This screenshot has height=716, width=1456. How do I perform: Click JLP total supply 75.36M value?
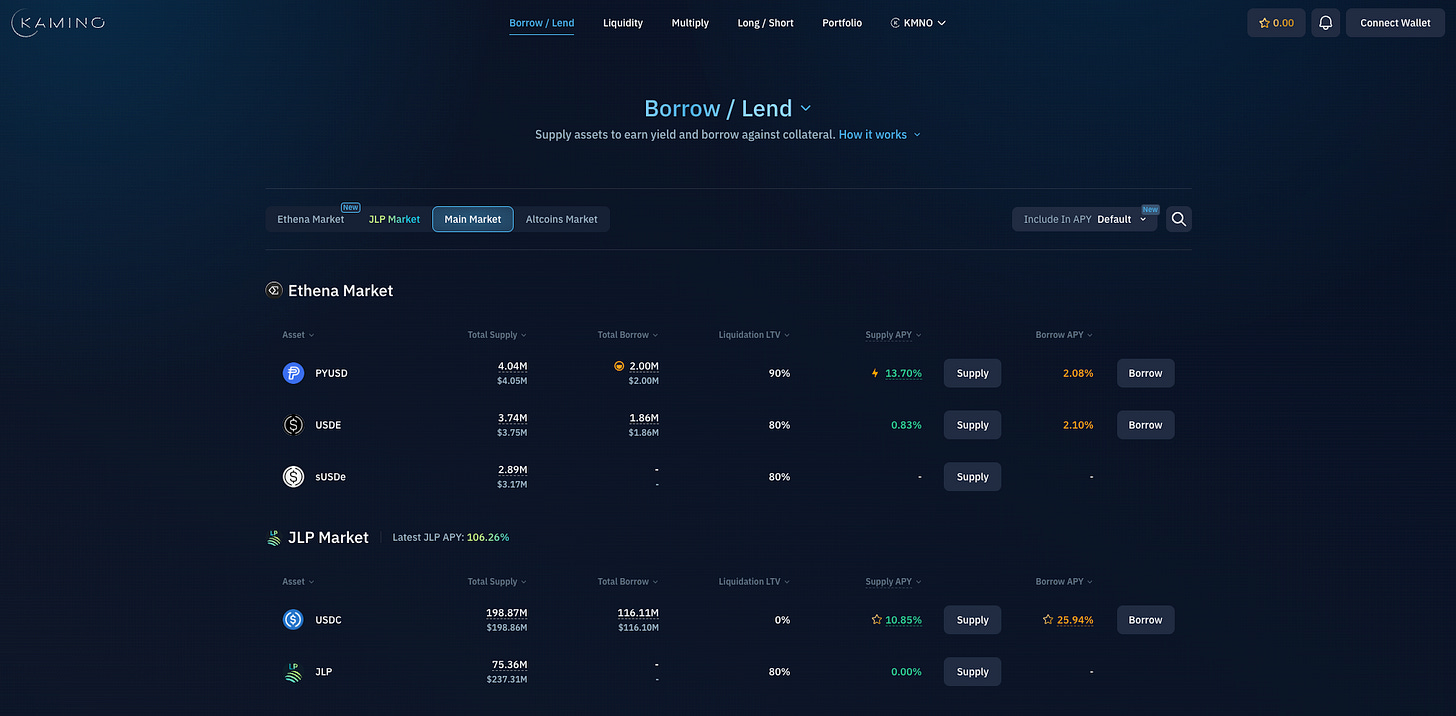coord(509,665)
